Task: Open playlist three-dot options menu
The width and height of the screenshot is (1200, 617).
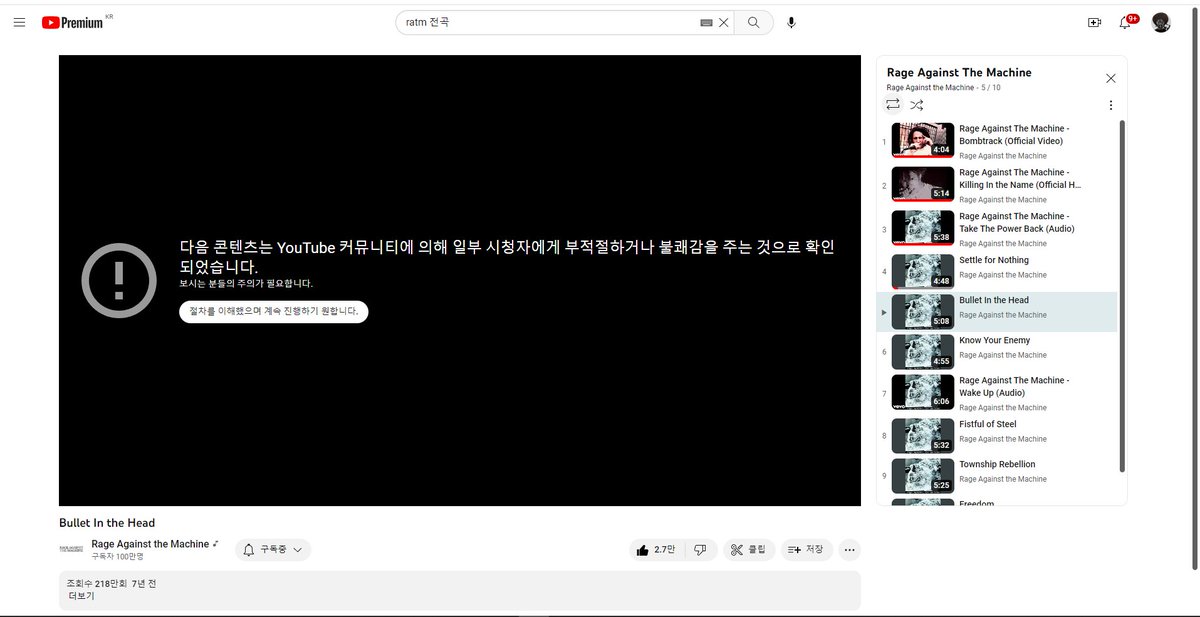Action: [1110, 105]
